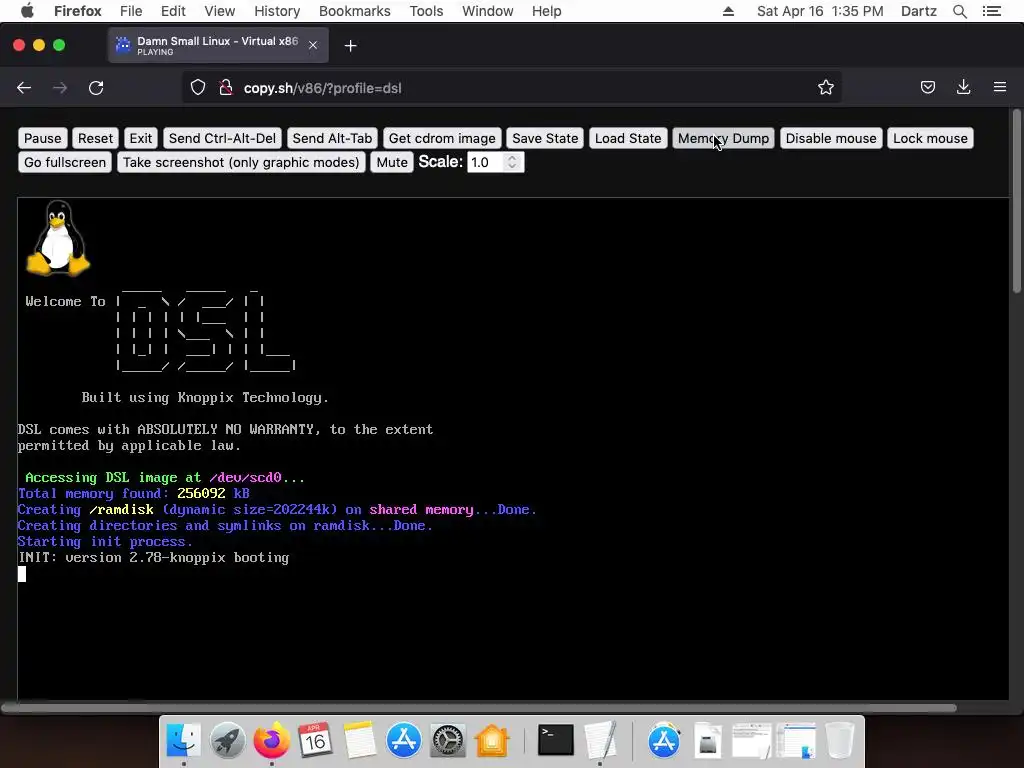The width and height of the screenshot is (1024, 768).
Task: Click the tracking protection shield icon
Action: click(198, 88)
